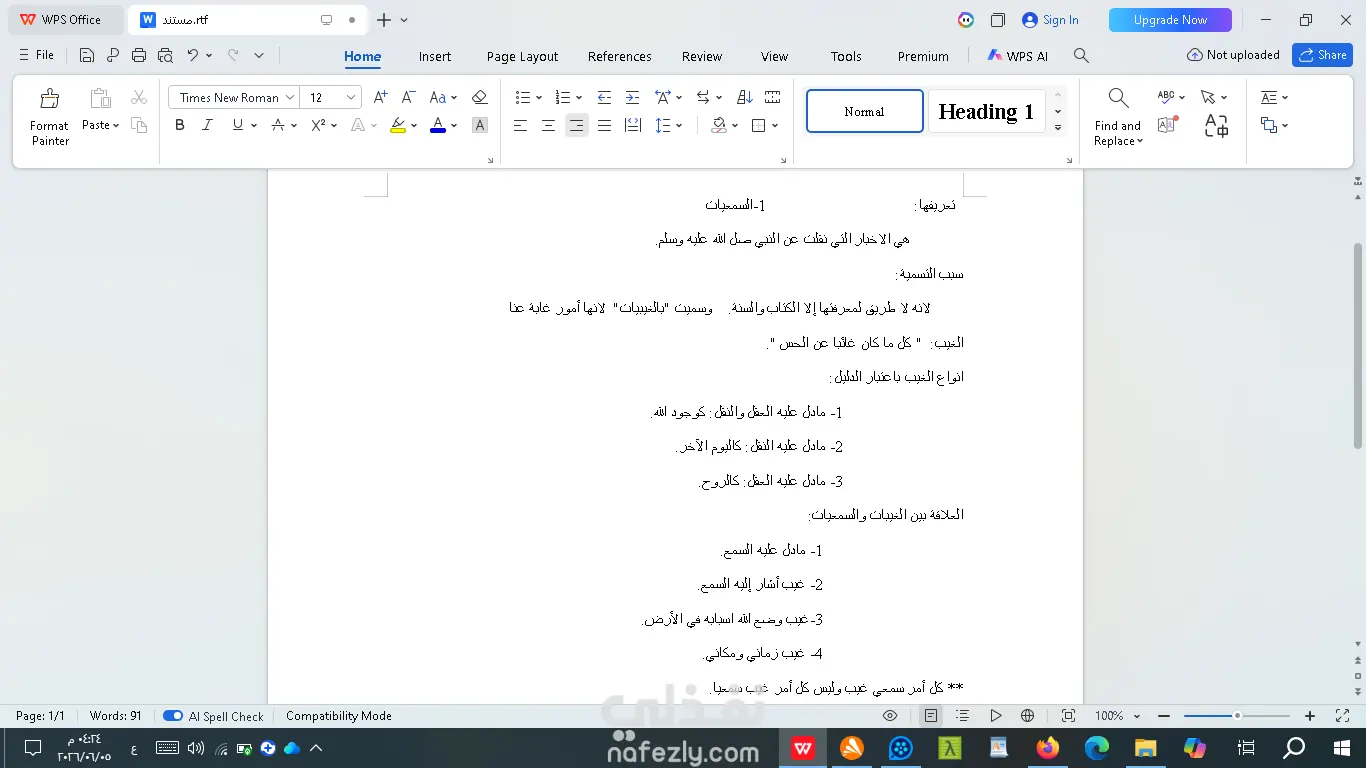Align text to the left
The image size is (1366, 768).
point(520,125)
